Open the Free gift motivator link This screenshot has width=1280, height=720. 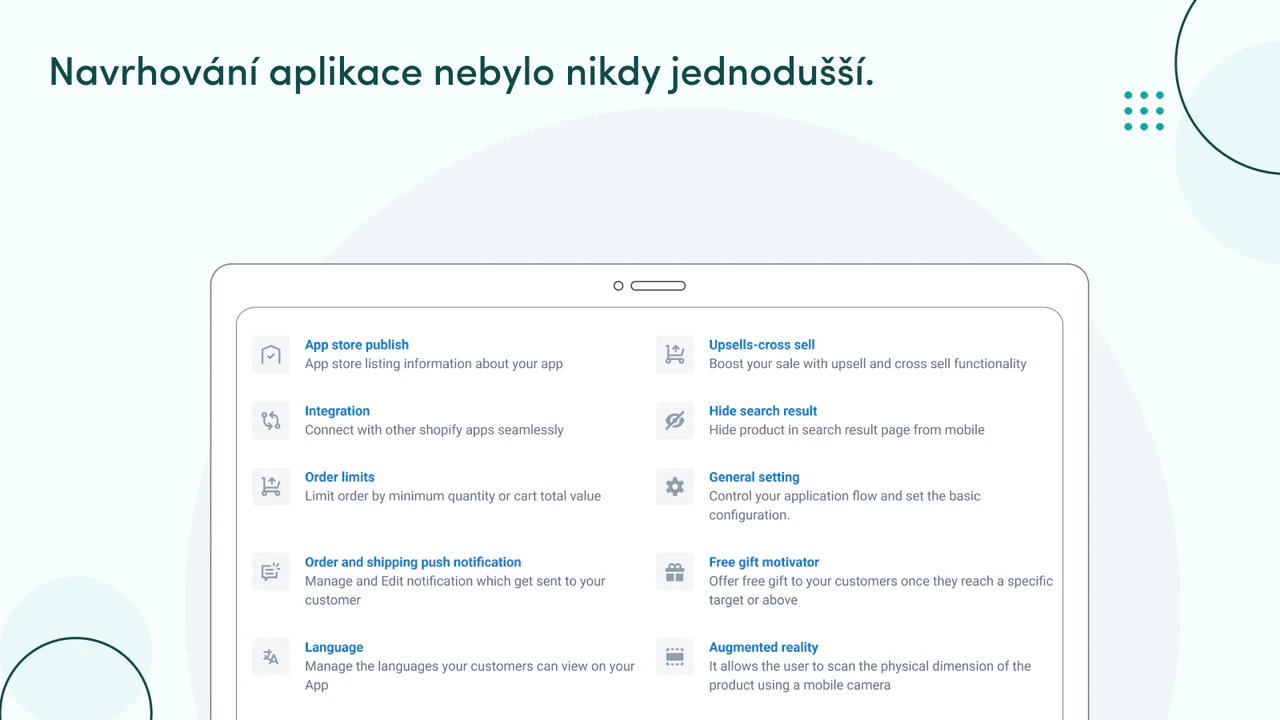coord(764,562)
